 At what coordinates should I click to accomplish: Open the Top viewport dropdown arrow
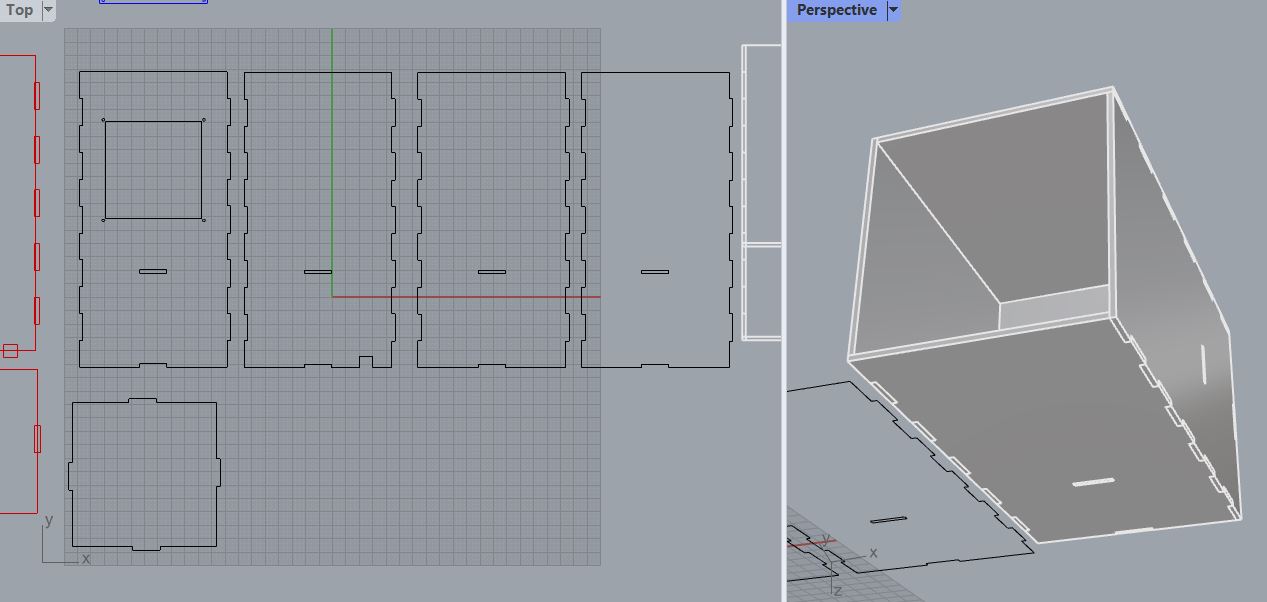(48, 10)
